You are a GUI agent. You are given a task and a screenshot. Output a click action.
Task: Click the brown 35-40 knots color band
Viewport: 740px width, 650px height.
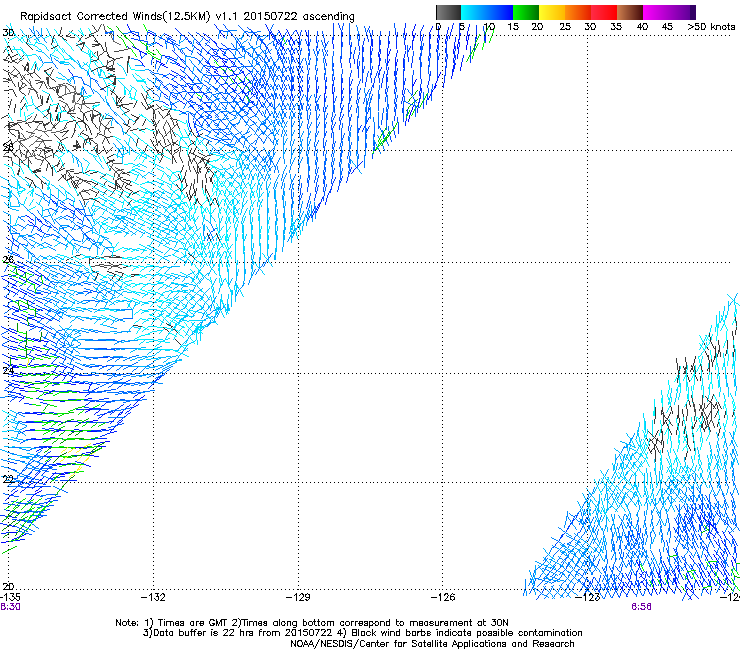click(630, 12)
